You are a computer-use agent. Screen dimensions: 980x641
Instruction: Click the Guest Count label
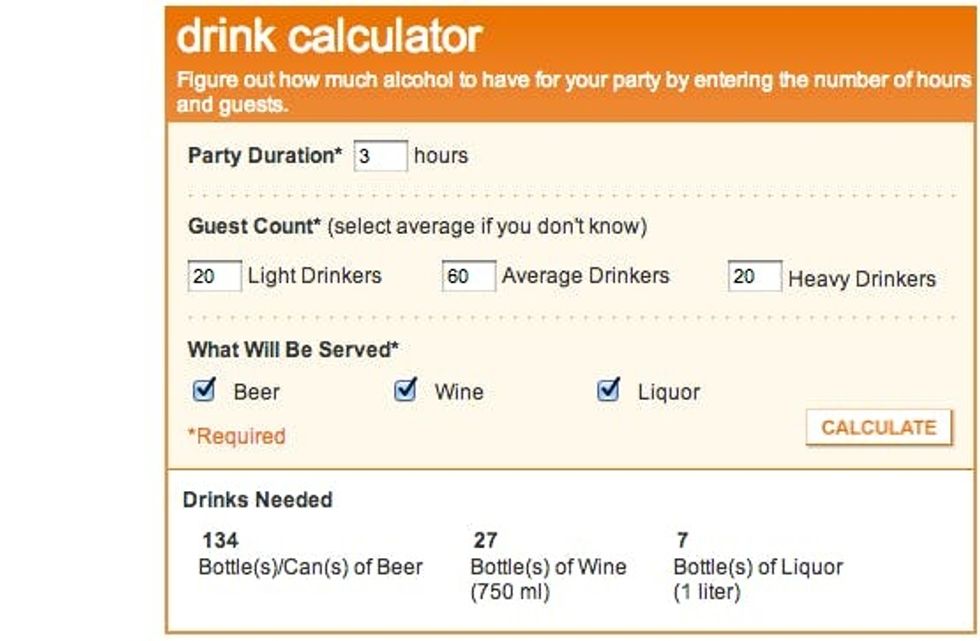[x=254, y=227]
